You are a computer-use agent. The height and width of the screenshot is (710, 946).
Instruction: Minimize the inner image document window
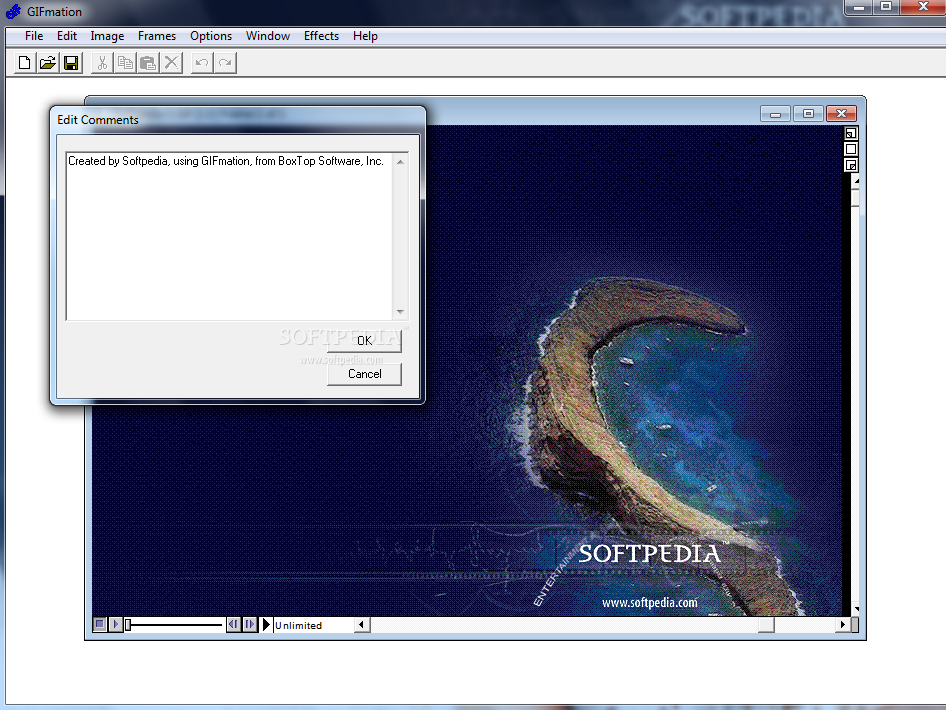coord(776,113)
